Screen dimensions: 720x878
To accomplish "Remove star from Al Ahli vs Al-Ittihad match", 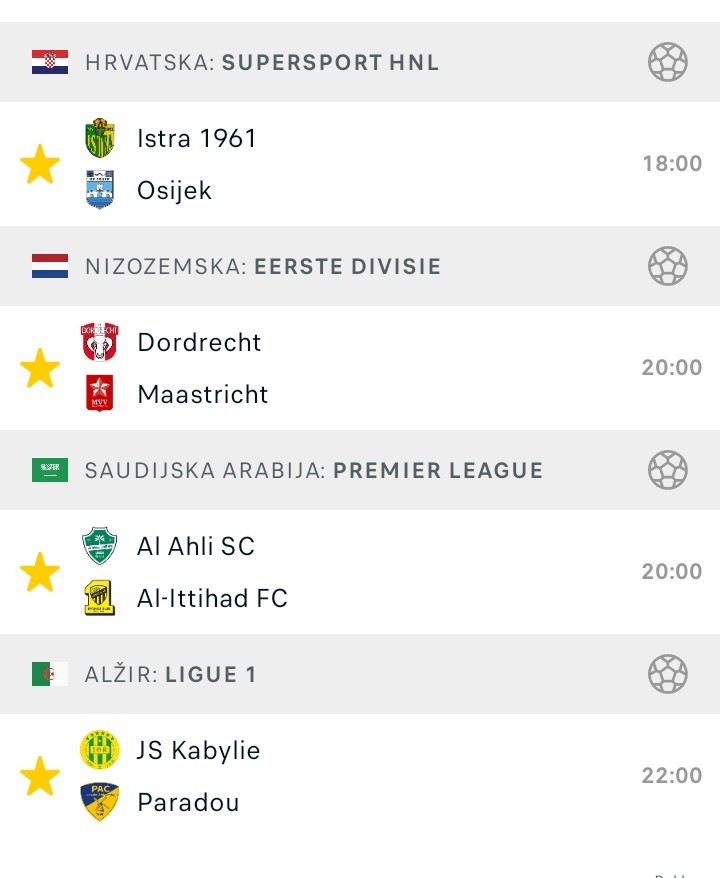I will [x=40, y=572].
